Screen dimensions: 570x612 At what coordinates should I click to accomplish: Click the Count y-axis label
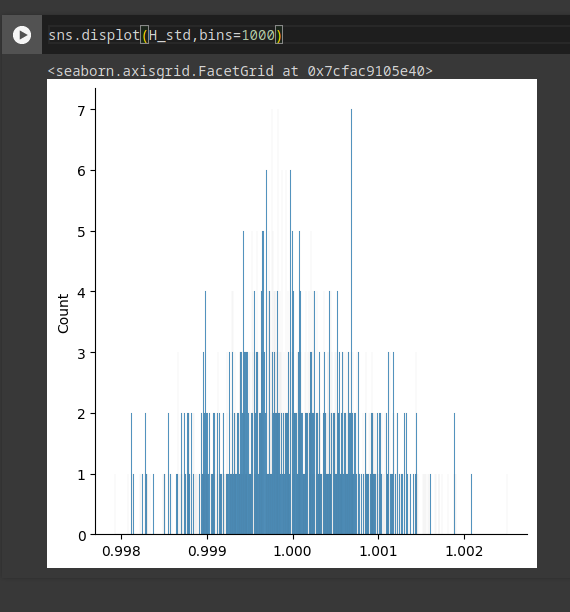tap(63, 313)
